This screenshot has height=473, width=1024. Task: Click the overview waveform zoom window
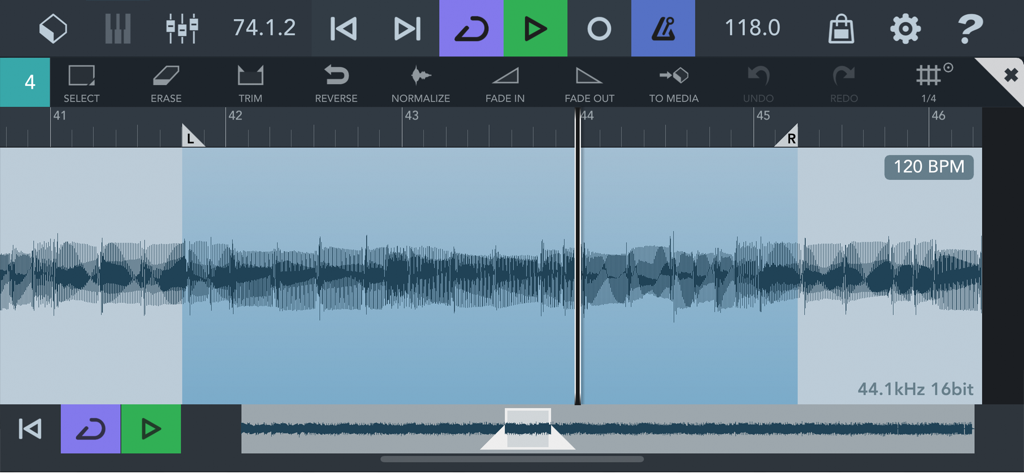coord(527,426)
